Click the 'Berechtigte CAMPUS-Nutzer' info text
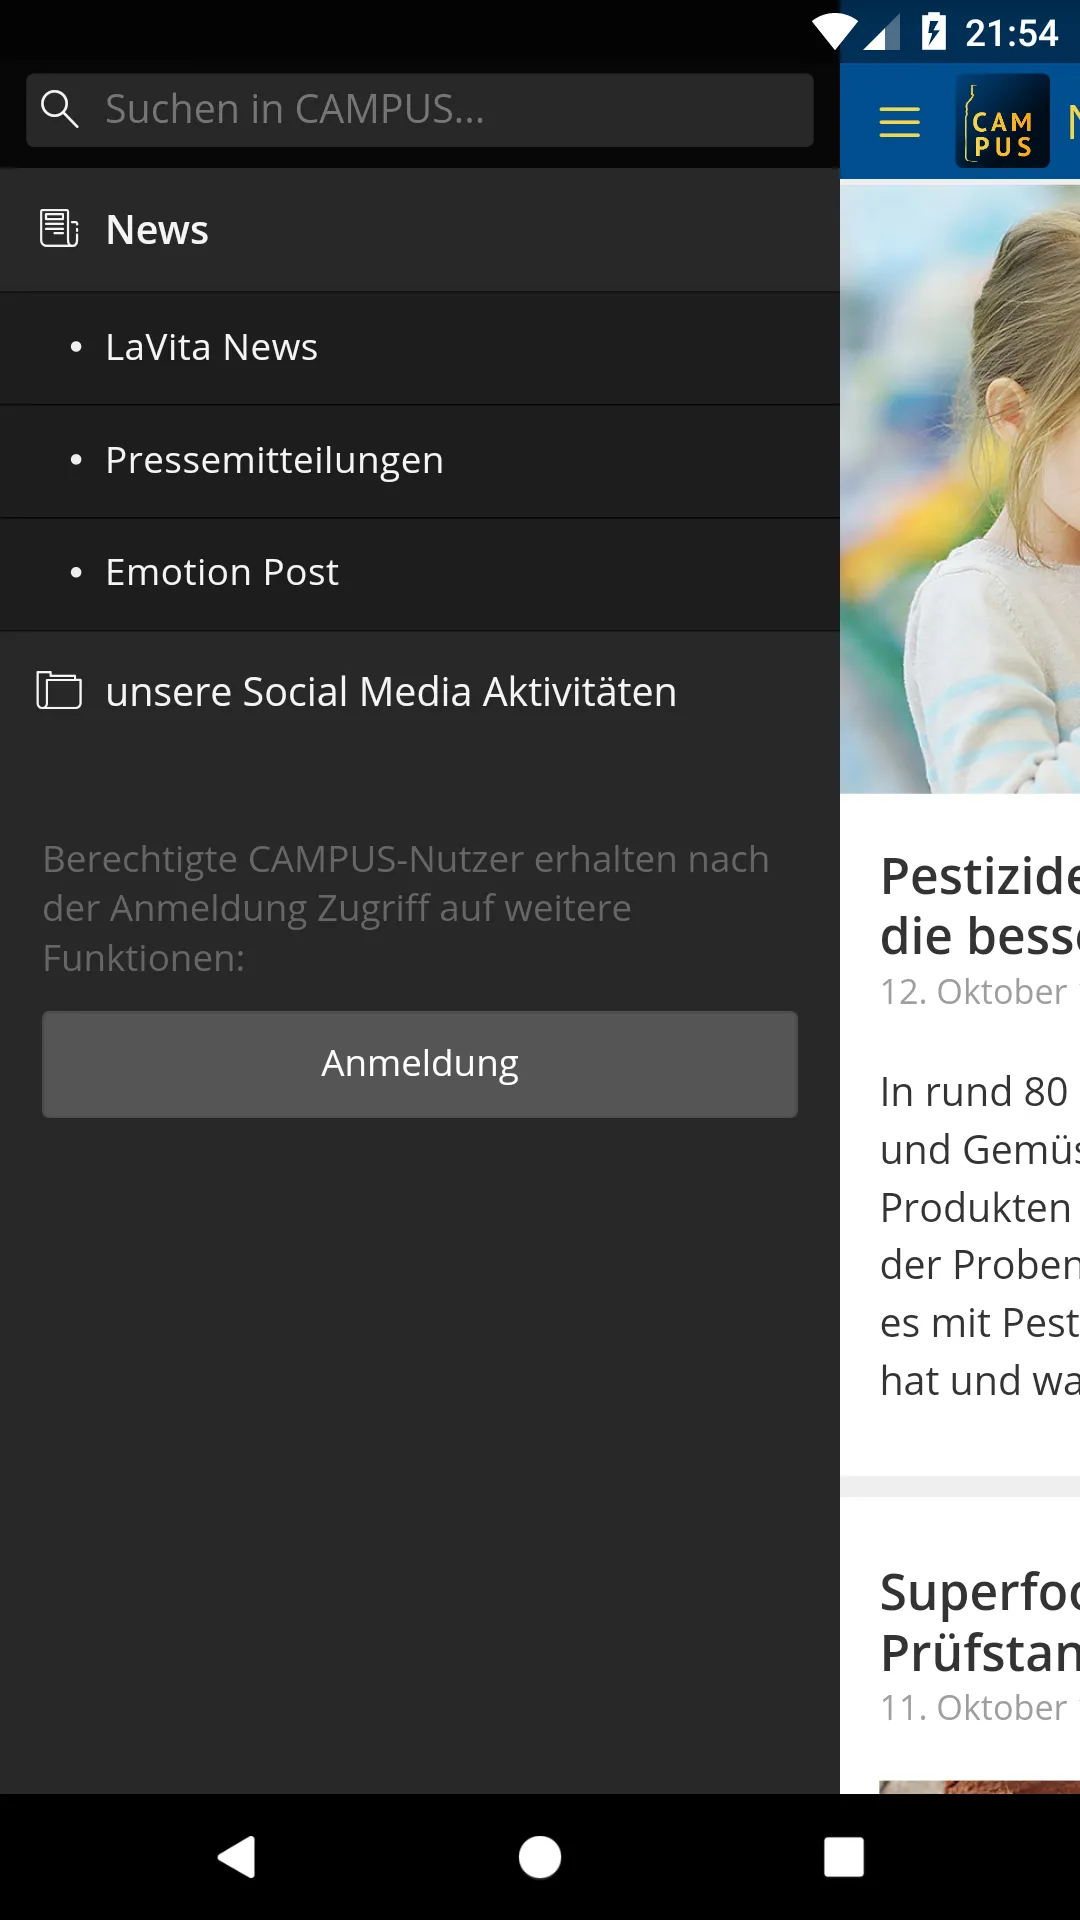 click(x=406, y=908)
